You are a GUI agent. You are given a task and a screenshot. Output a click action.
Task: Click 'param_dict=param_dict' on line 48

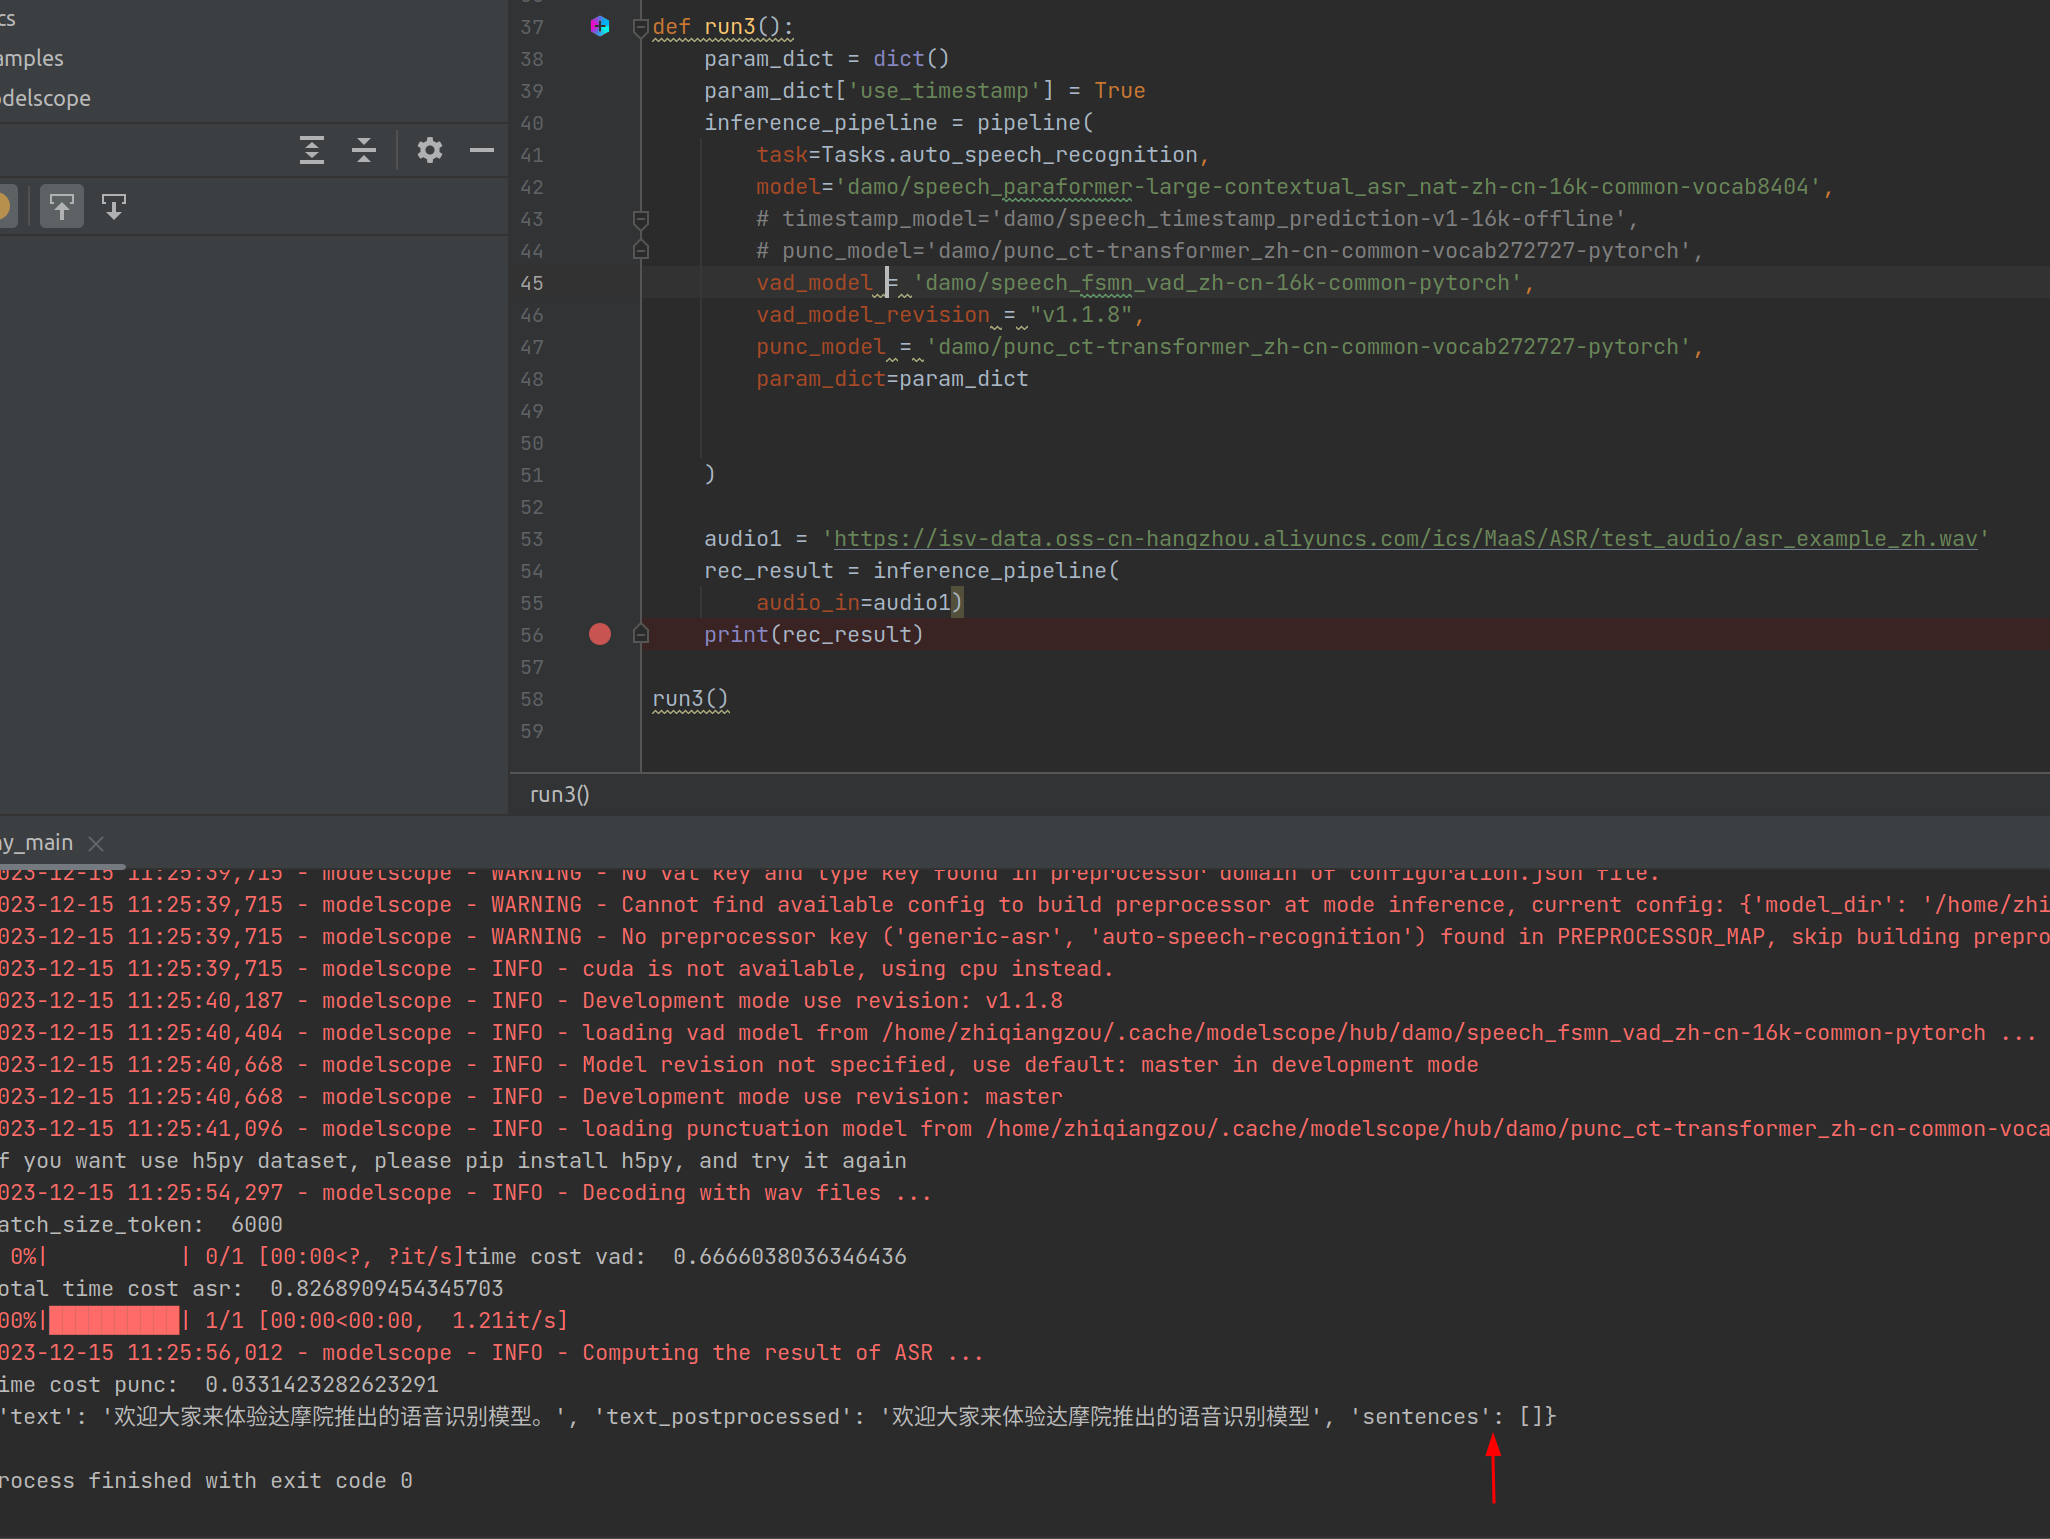[x=892, y=379]
